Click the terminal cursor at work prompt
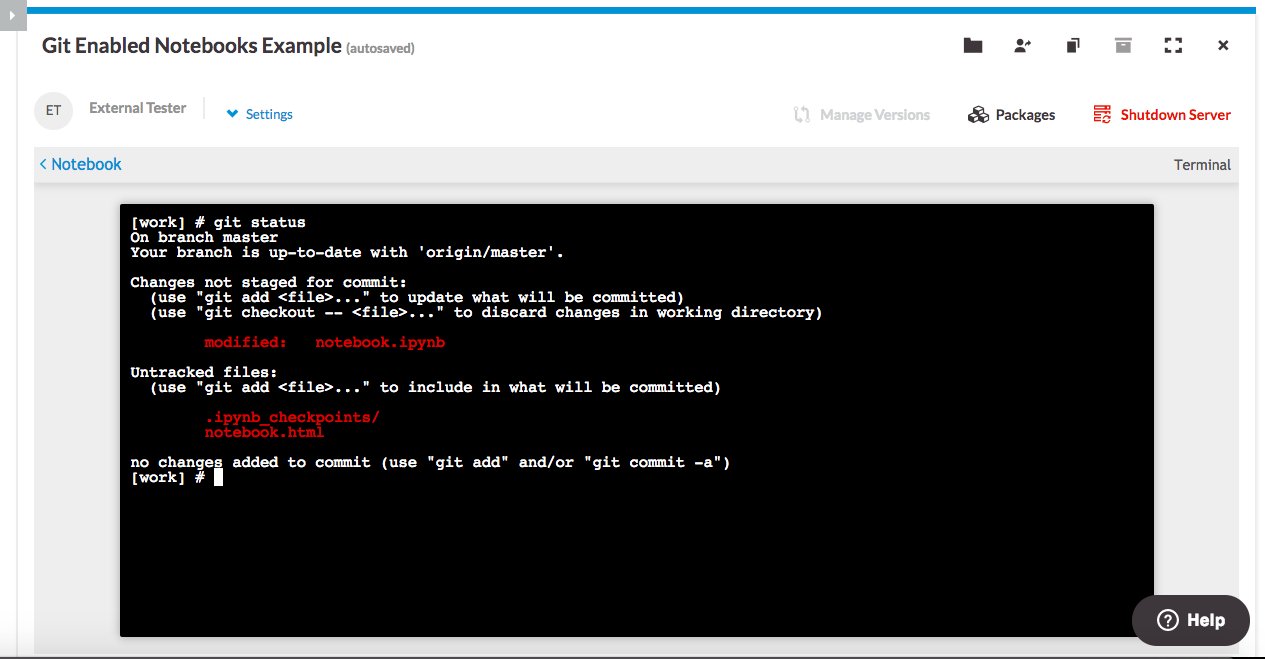Viewport: 1265px width, 659px height. coord(218,478)
